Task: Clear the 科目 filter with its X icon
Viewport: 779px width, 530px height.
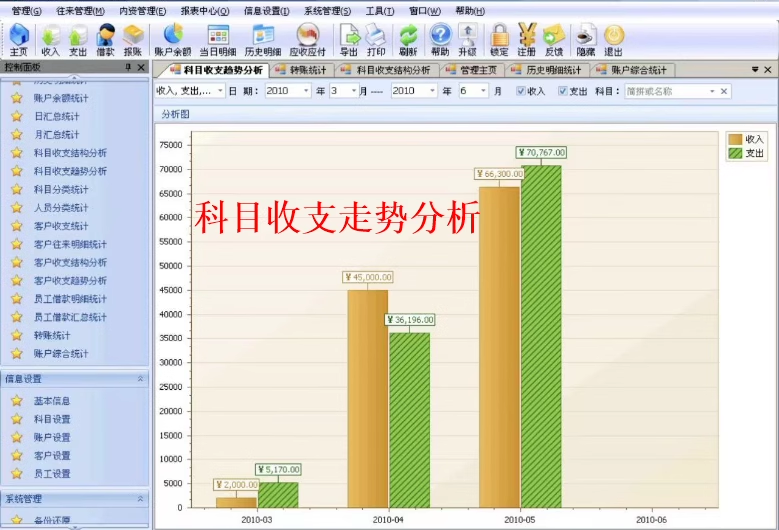Action: [x=724, y=91]
